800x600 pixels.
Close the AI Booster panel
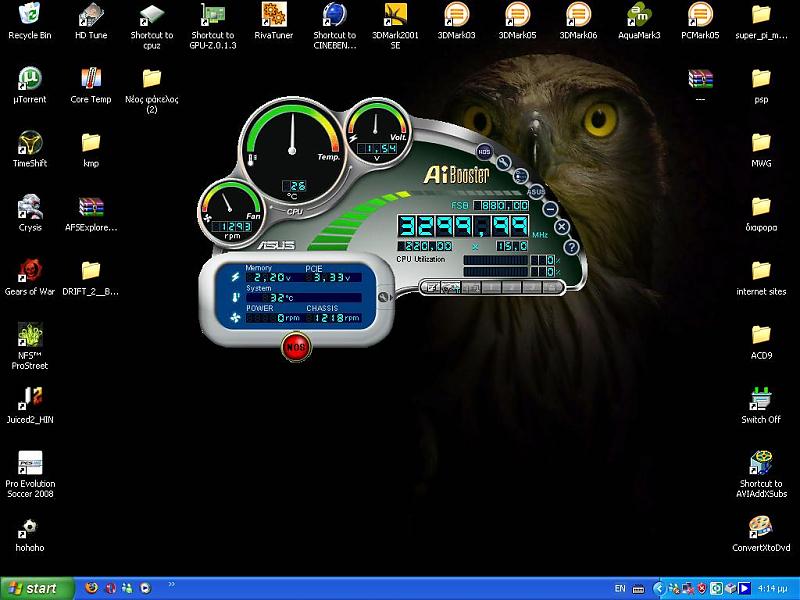[562, 227]
